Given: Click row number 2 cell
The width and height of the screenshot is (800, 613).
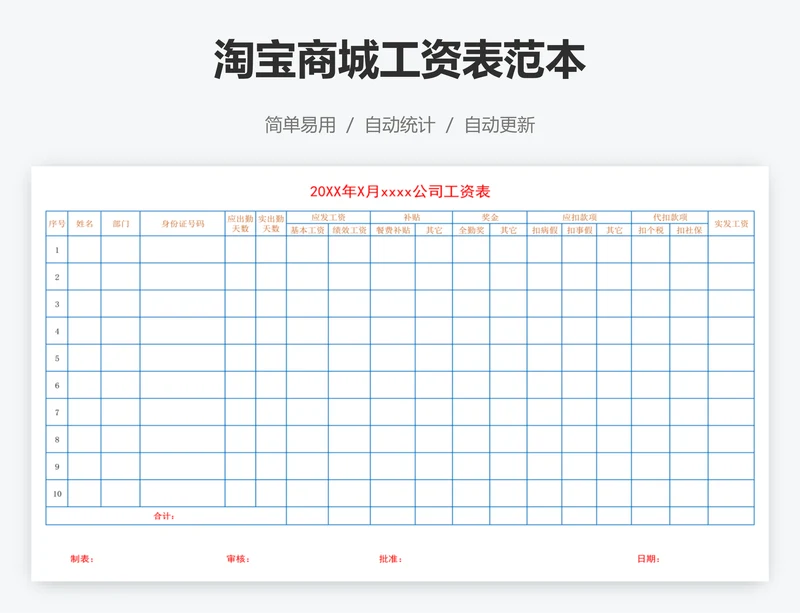Looking at the screenshot, I should (57, 277).
